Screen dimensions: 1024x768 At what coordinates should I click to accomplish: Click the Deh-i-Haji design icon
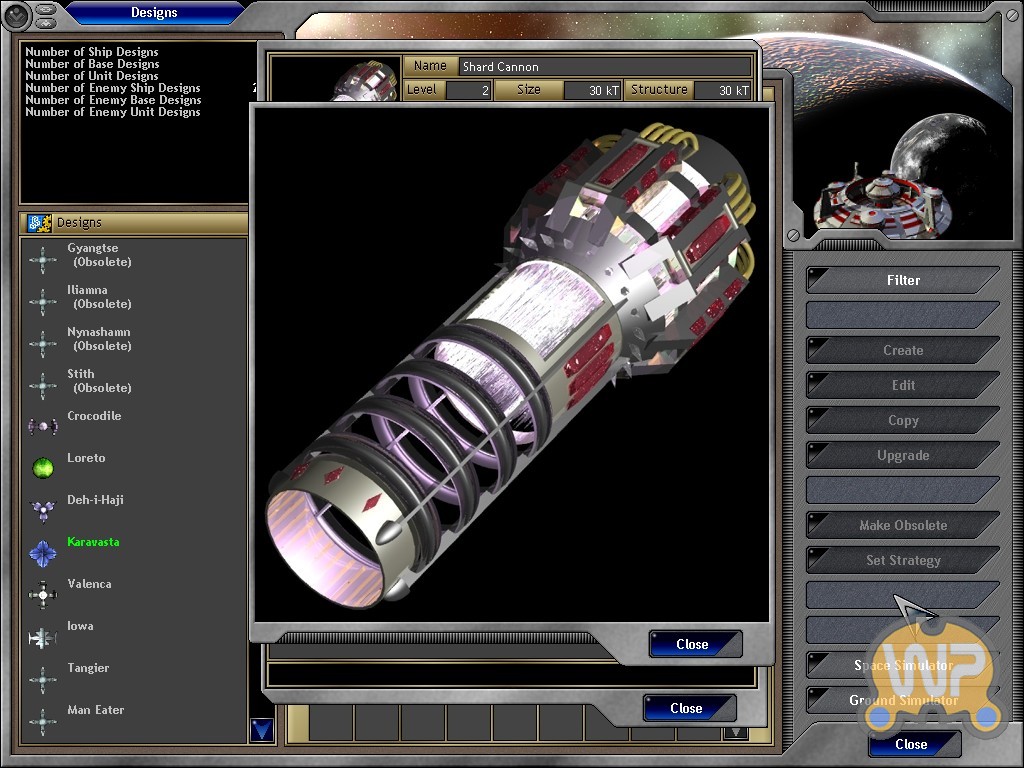coord(42,510)
